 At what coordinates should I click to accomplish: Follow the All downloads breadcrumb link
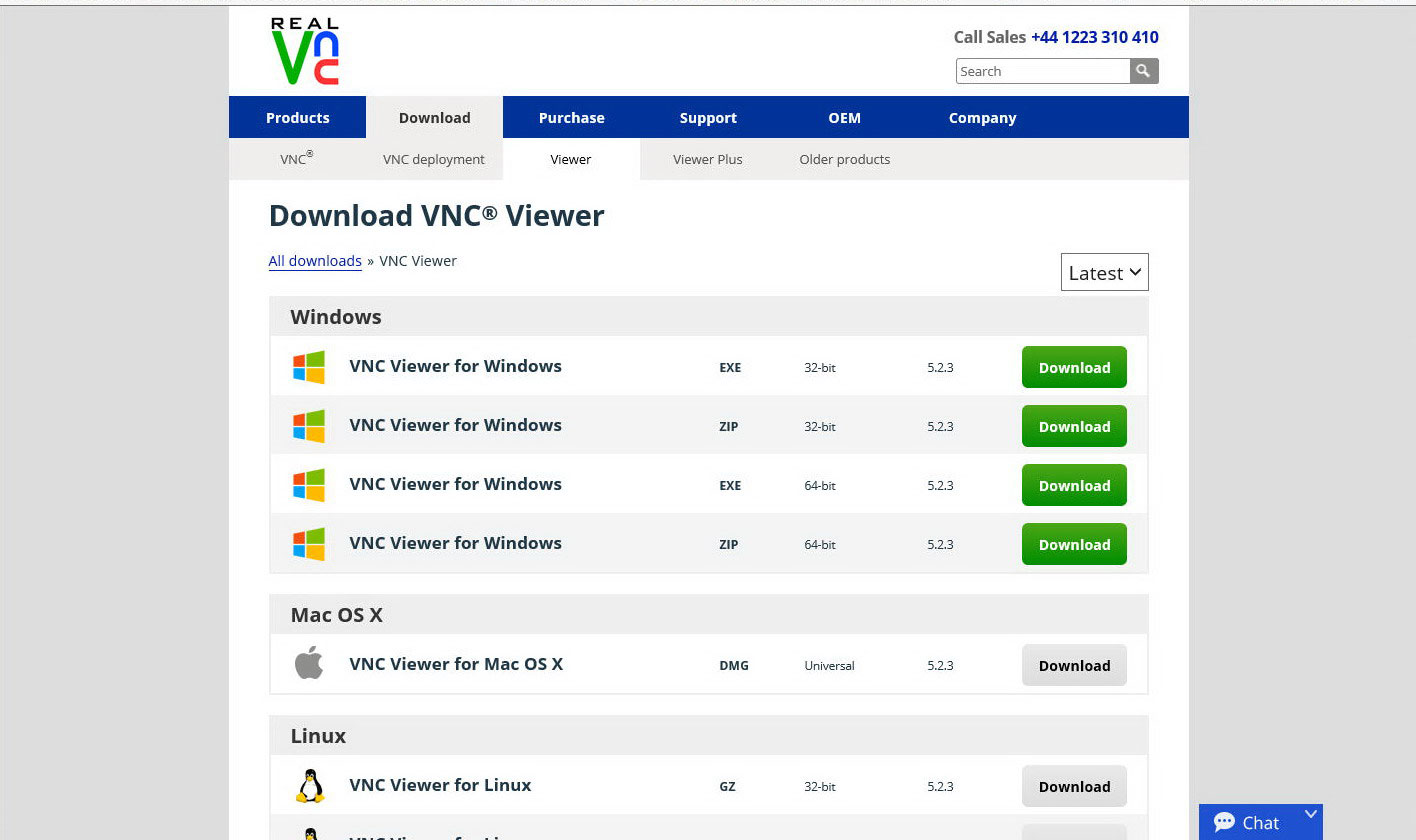click(x=315, y=261)
